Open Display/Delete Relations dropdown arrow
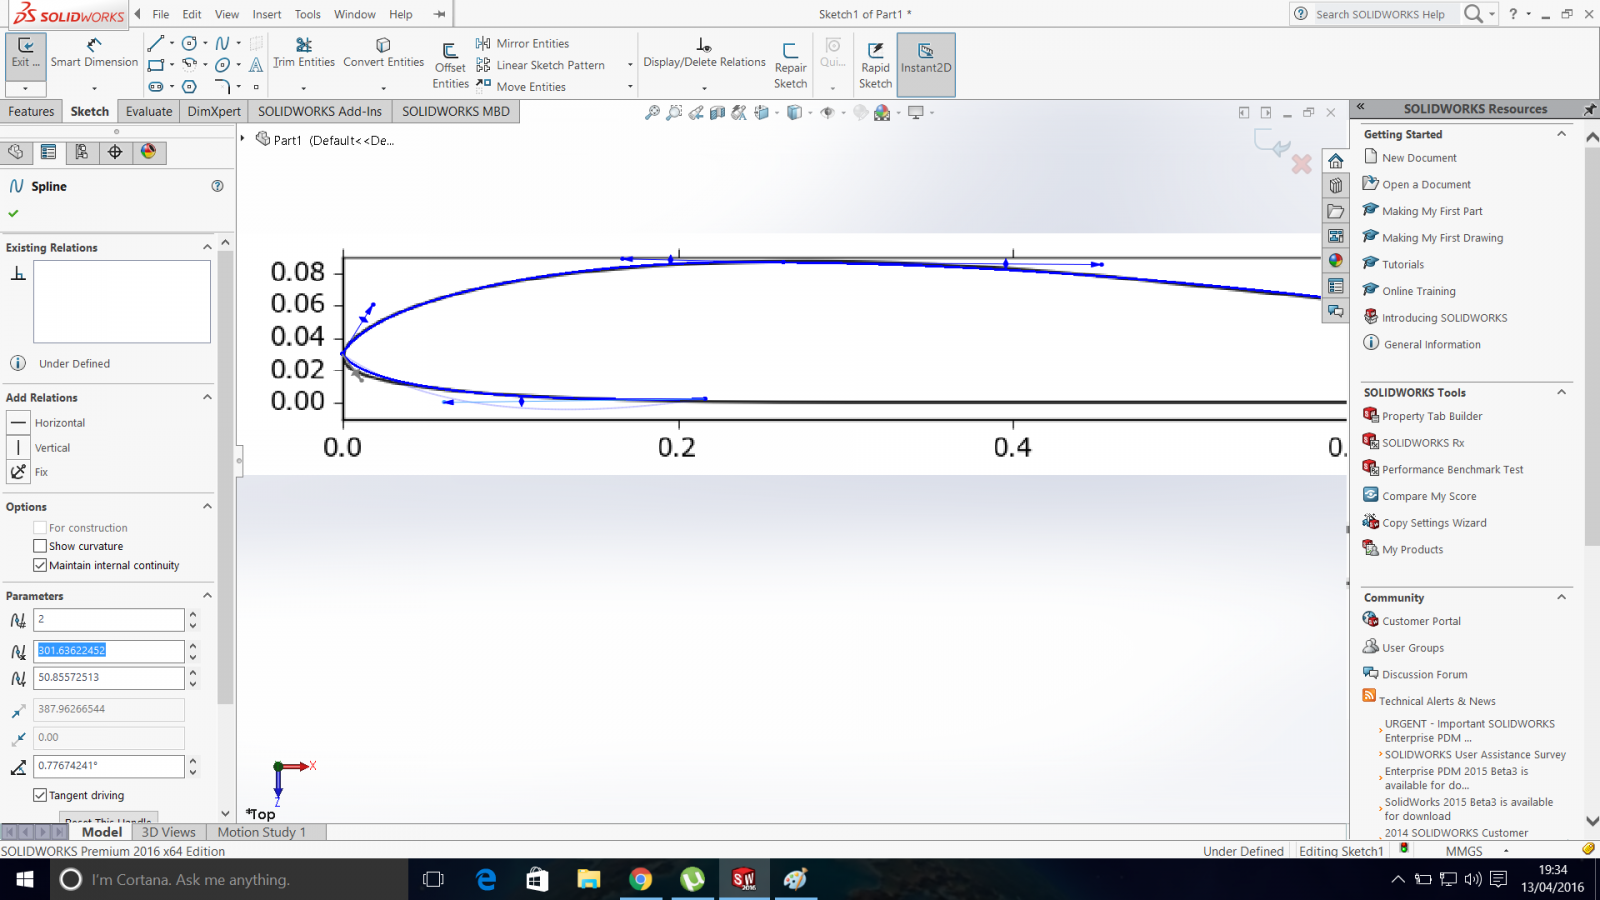1600x900 pixels. [704, 88]
